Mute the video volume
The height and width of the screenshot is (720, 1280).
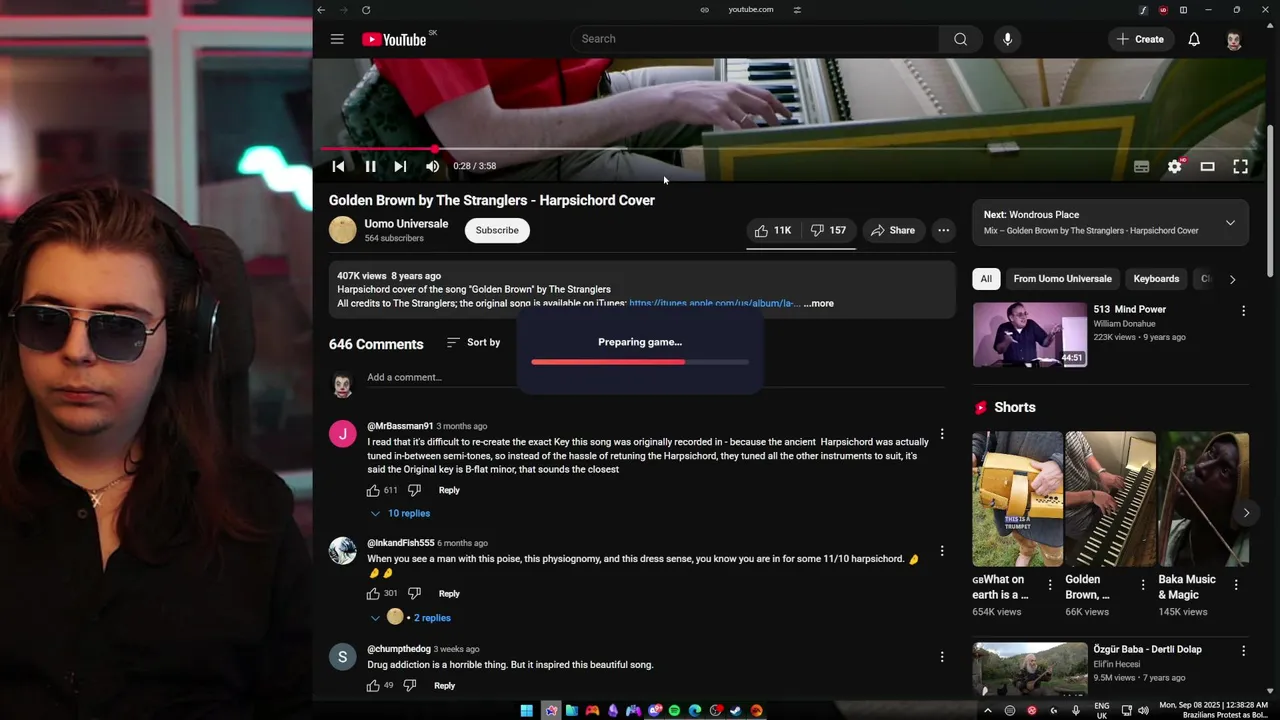click(x=432, y=167)
